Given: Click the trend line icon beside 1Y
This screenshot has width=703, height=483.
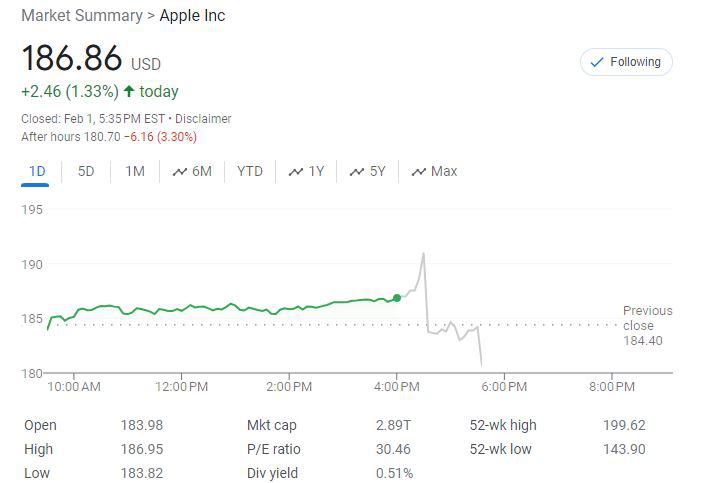Looking at the screenshot, I should tap(296, 172).
